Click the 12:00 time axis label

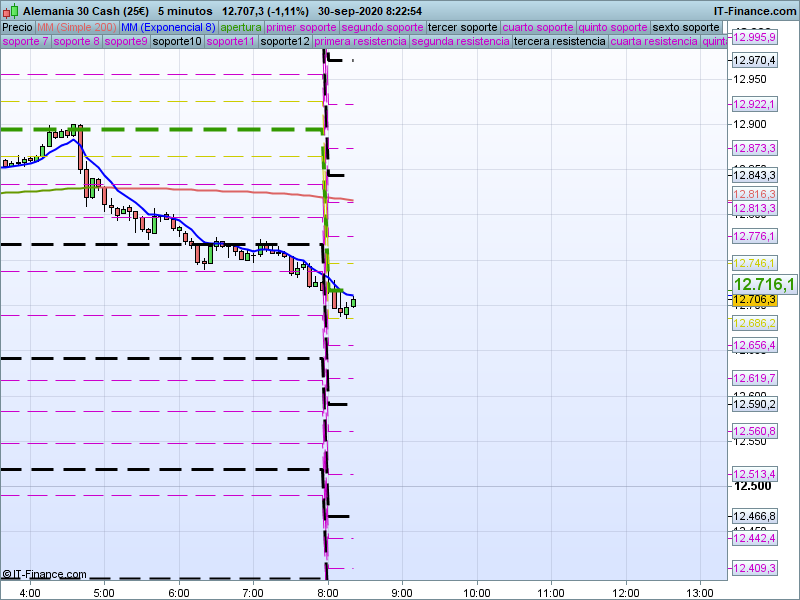626,591
